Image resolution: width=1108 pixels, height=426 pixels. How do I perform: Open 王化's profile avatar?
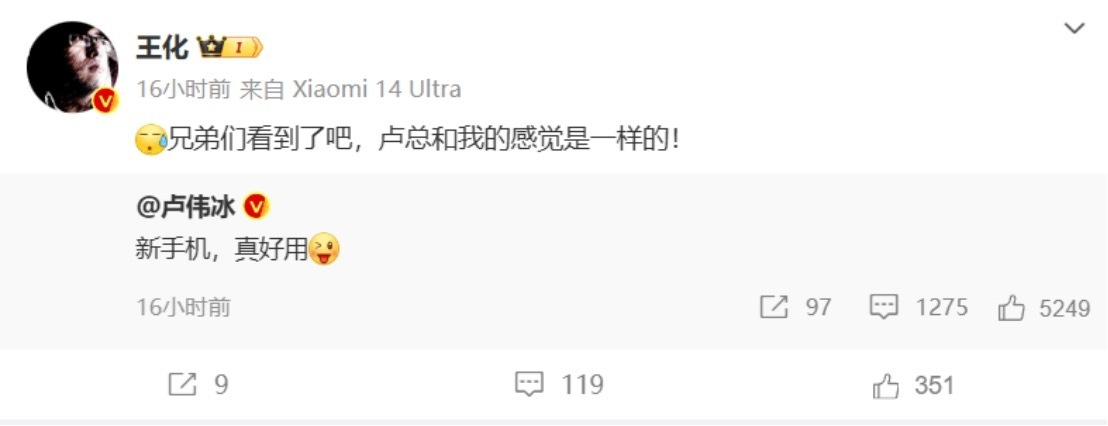tap(72, 67)
